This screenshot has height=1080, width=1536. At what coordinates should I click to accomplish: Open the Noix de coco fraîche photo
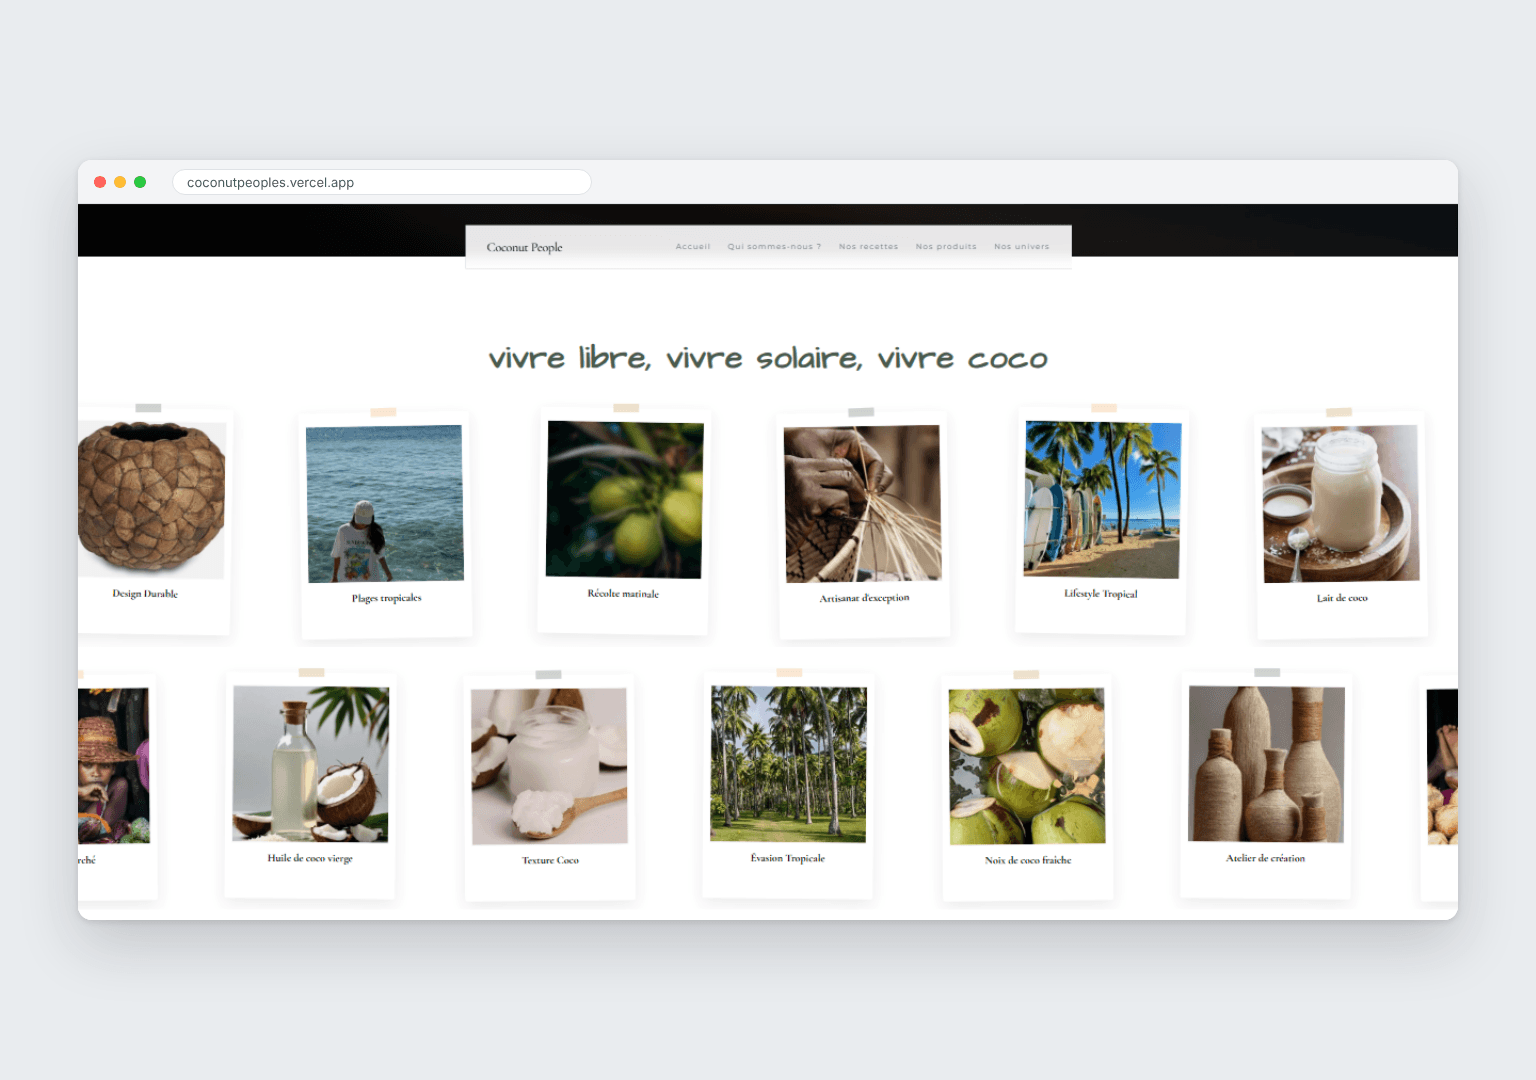[x=1027, y=766]
